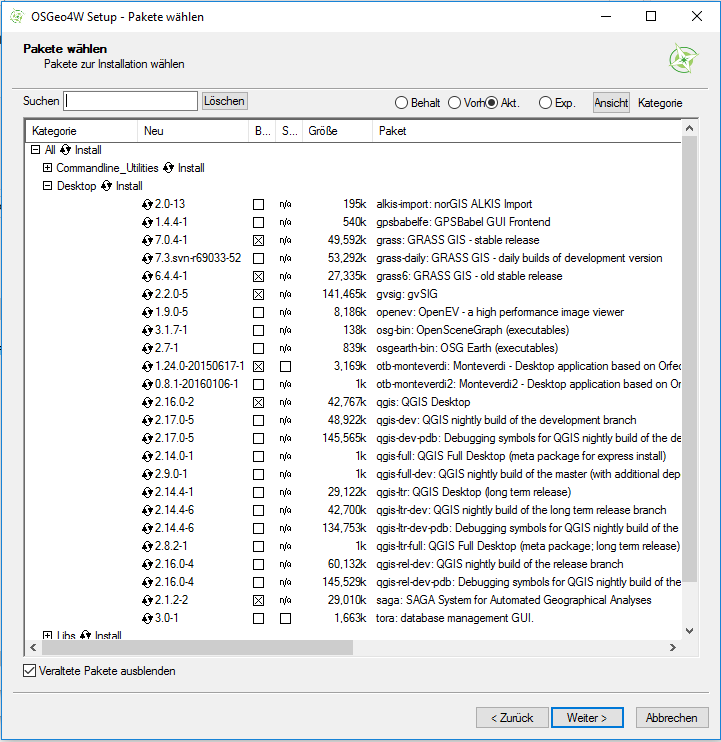Screen dimensions: 721x742
Task: Cycle action icon for qgis-full 2.14.0-1
Action: (147, 456)
